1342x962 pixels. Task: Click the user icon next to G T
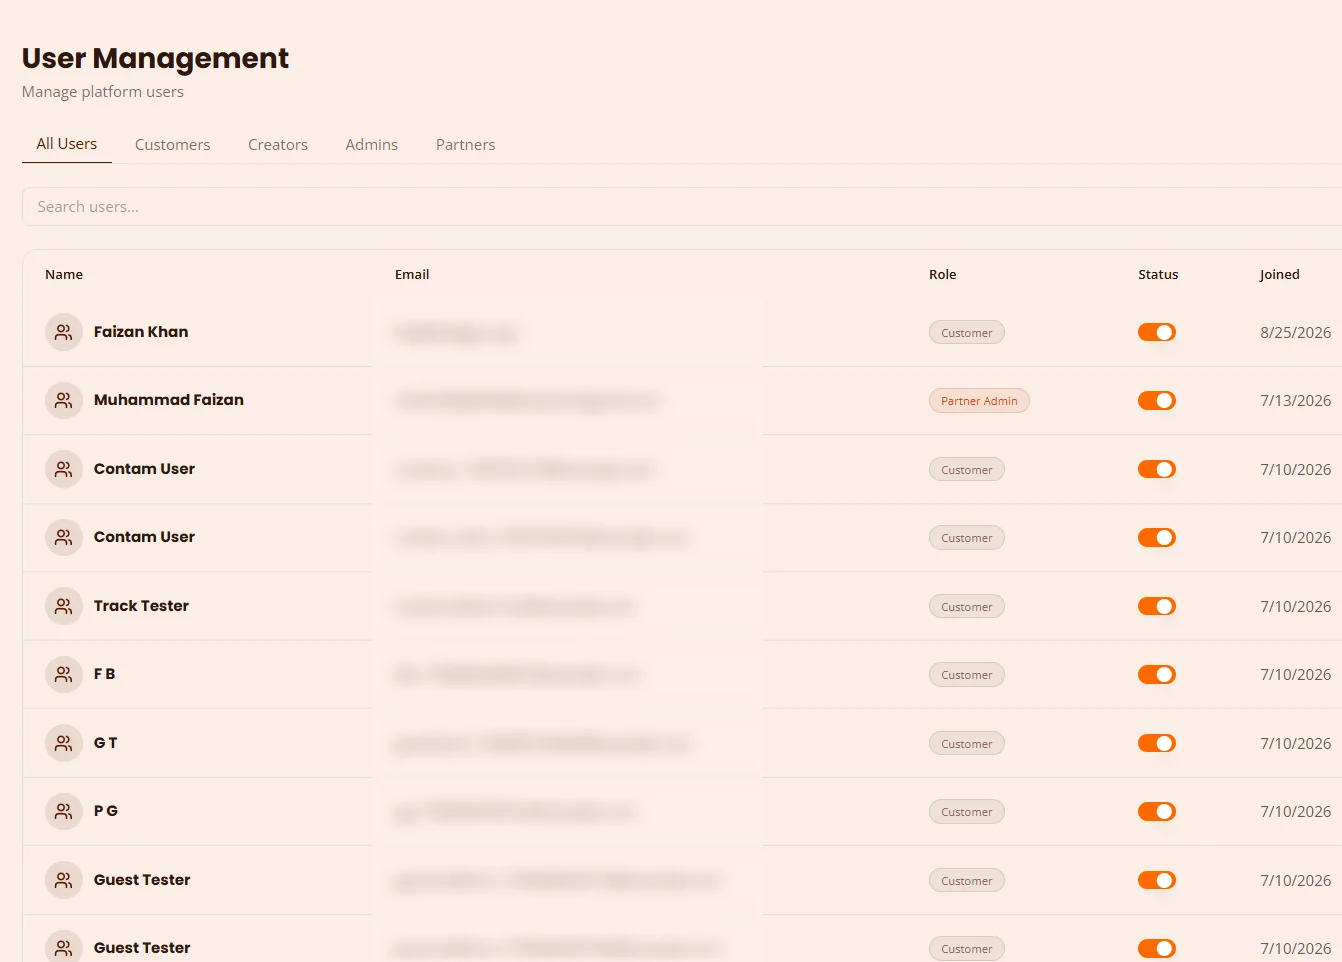tap(63, 743)
